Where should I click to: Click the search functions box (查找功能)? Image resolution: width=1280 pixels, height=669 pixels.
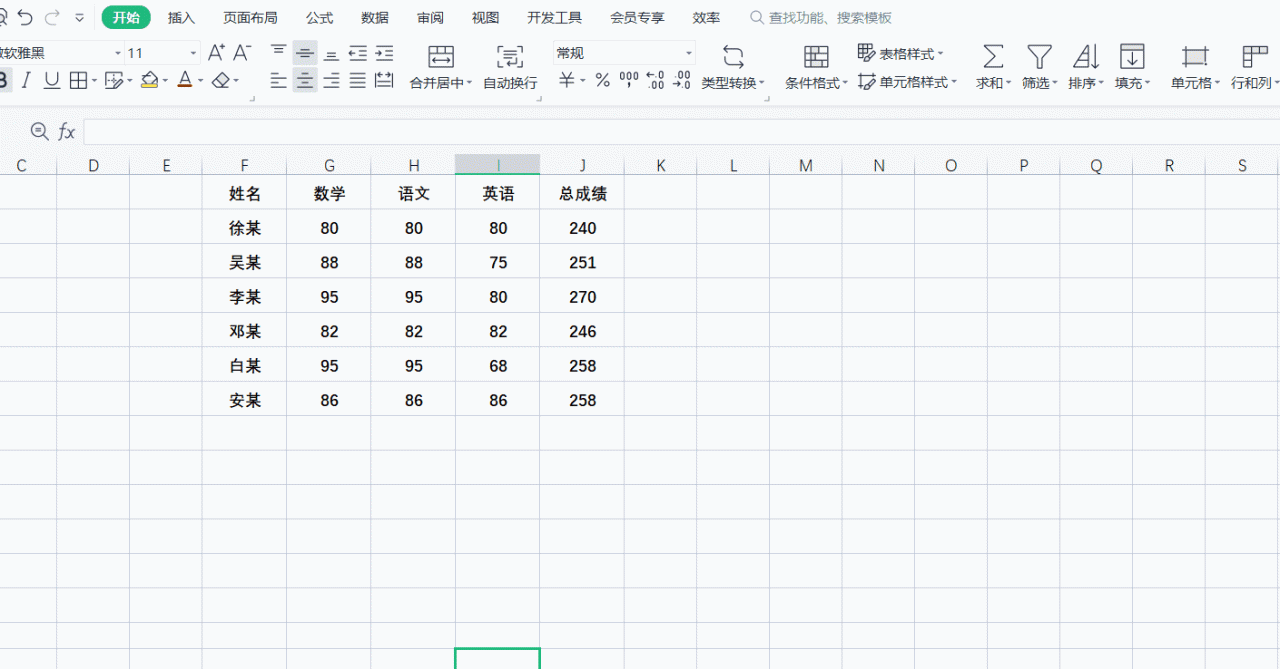point(822,18)
